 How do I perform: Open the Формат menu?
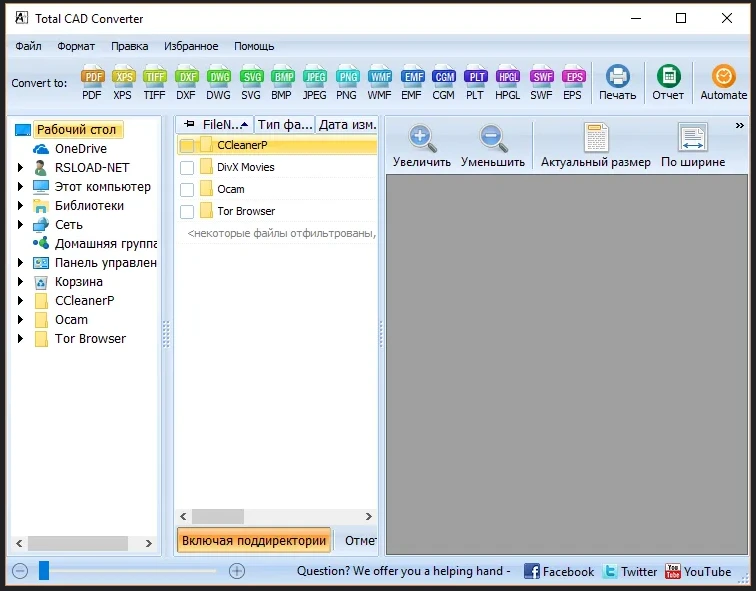point(76,46)
